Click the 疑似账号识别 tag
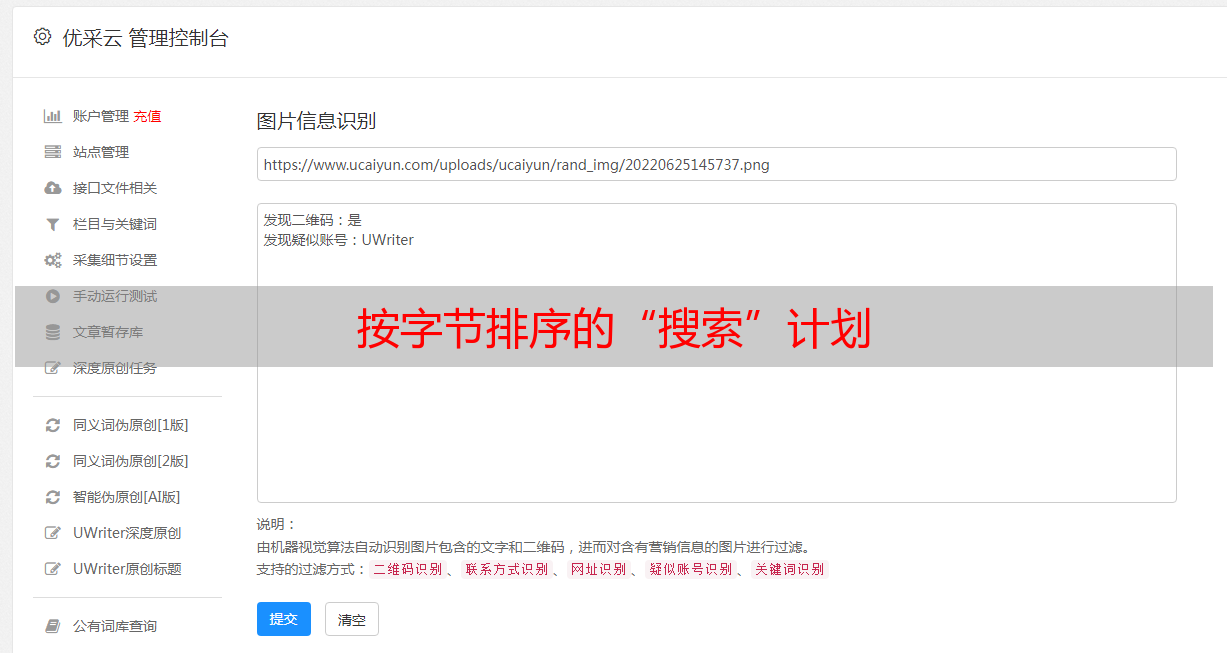This screenshot has height=653, width=1227. (690, 569)
